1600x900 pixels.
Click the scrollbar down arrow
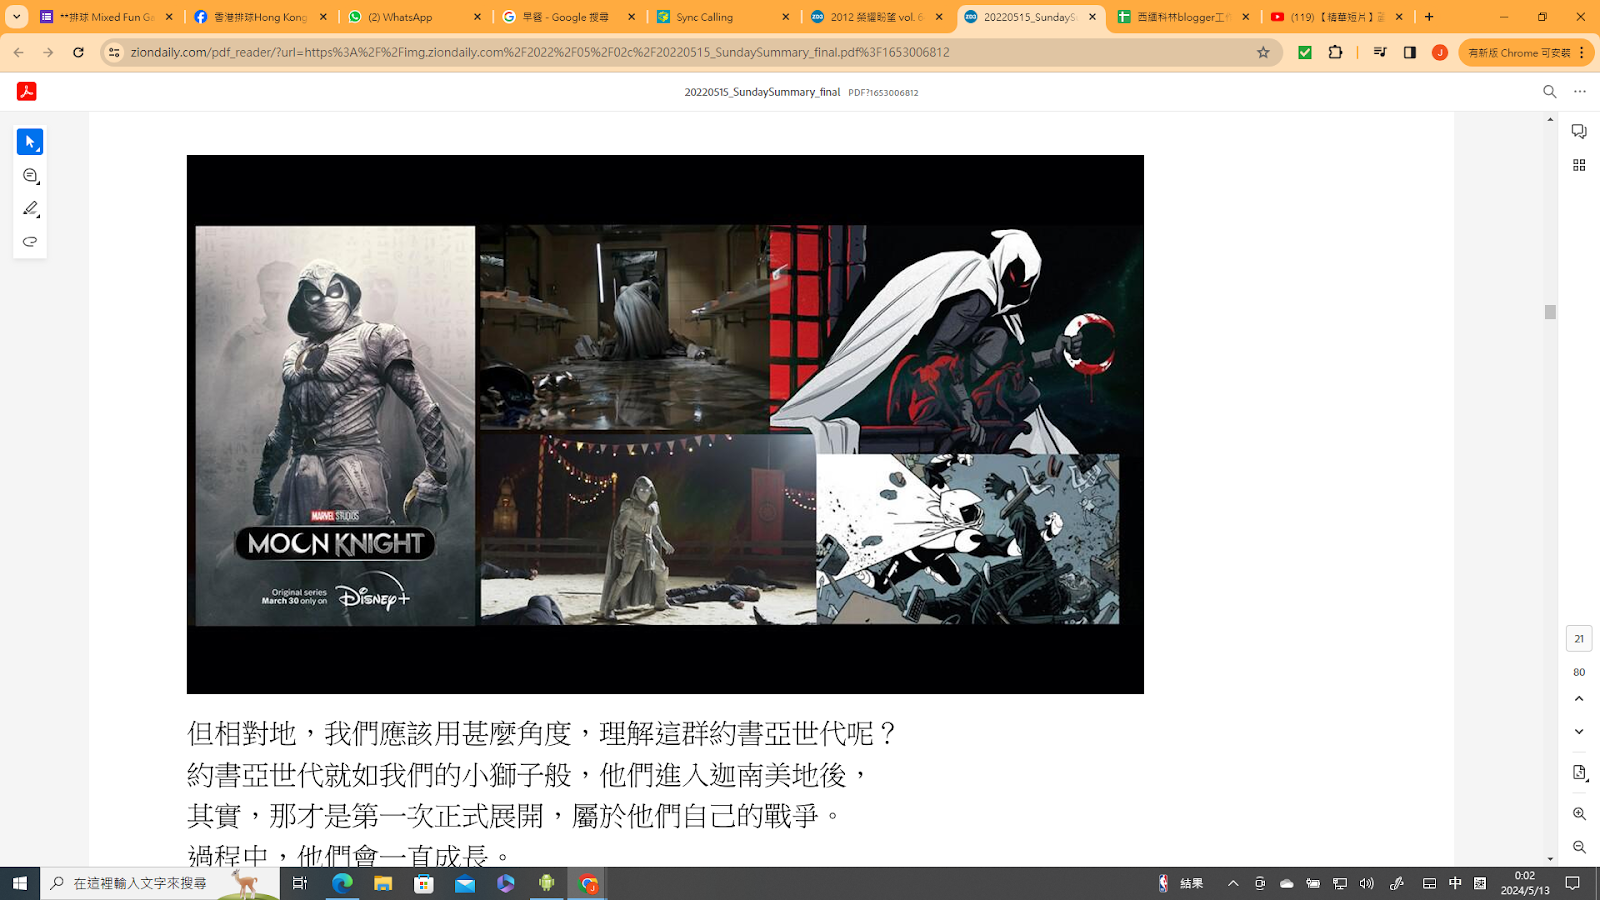(1550, 859)
